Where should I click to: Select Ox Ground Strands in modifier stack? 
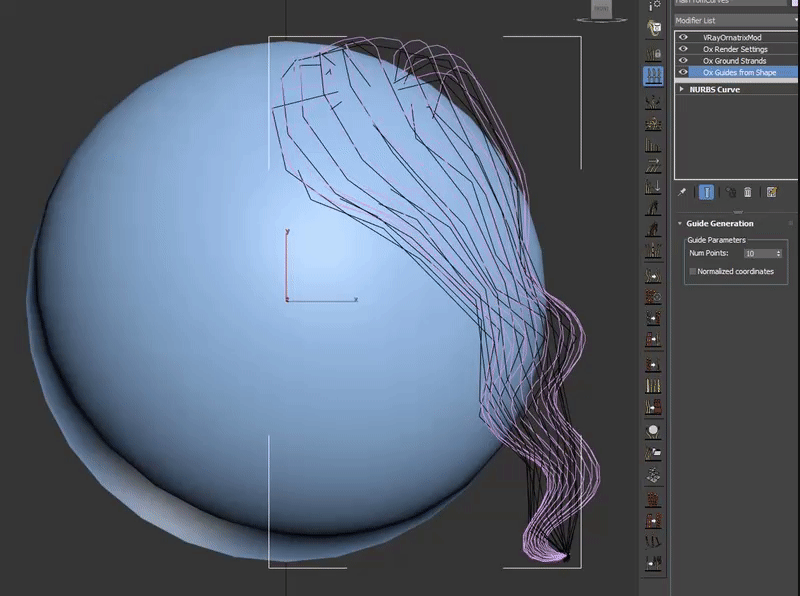pos(734,61)
